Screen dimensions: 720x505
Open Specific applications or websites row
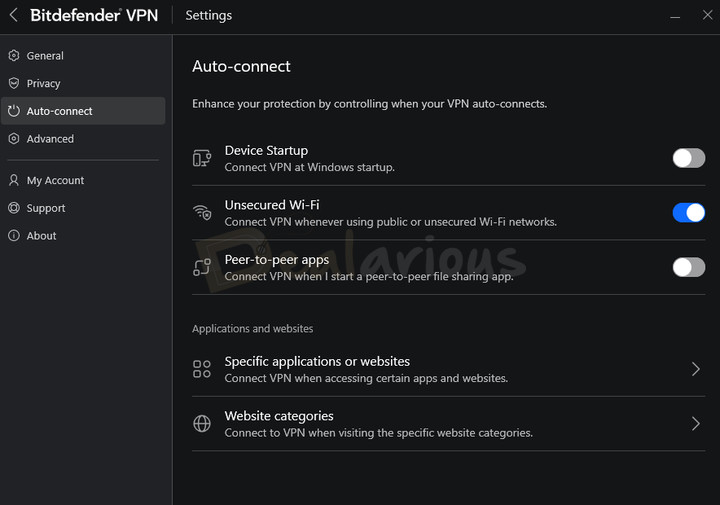click(x=449, y=369)
